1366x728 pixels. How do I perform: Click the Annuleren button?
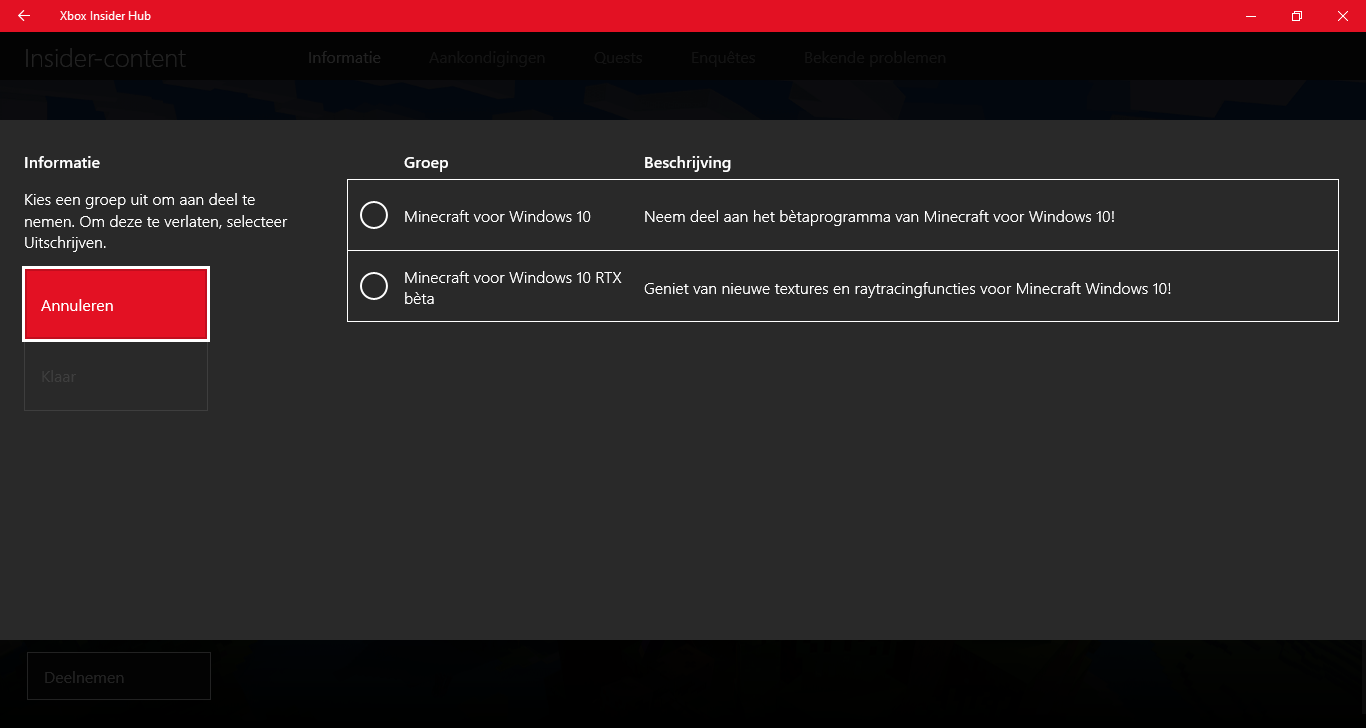[116, 305]
